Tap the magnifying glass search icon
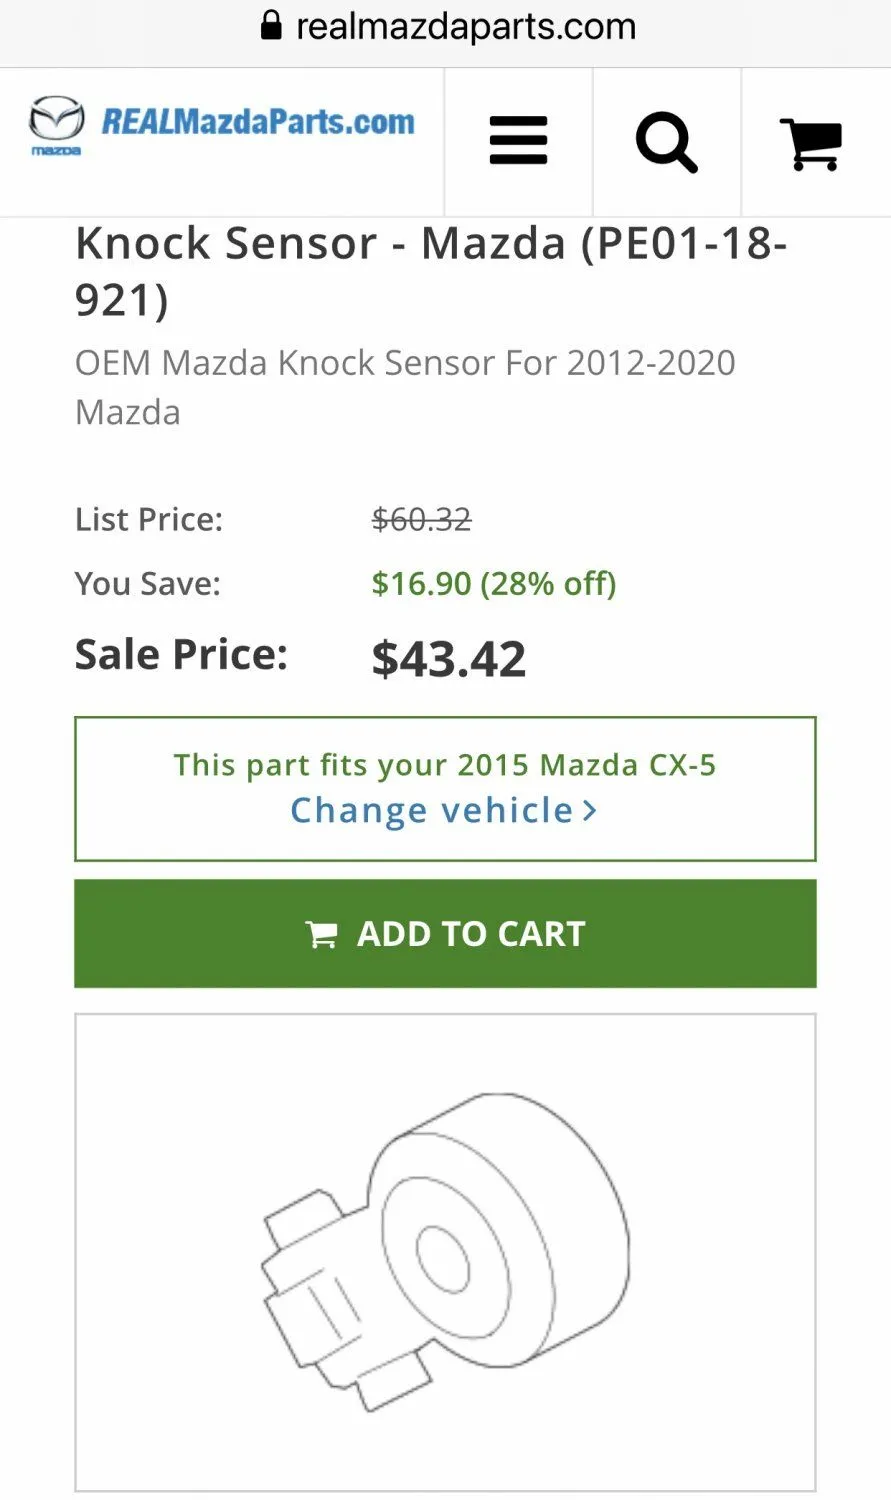Image resolution: width=891 pixels, height=1500 pixels. [666, 142]
